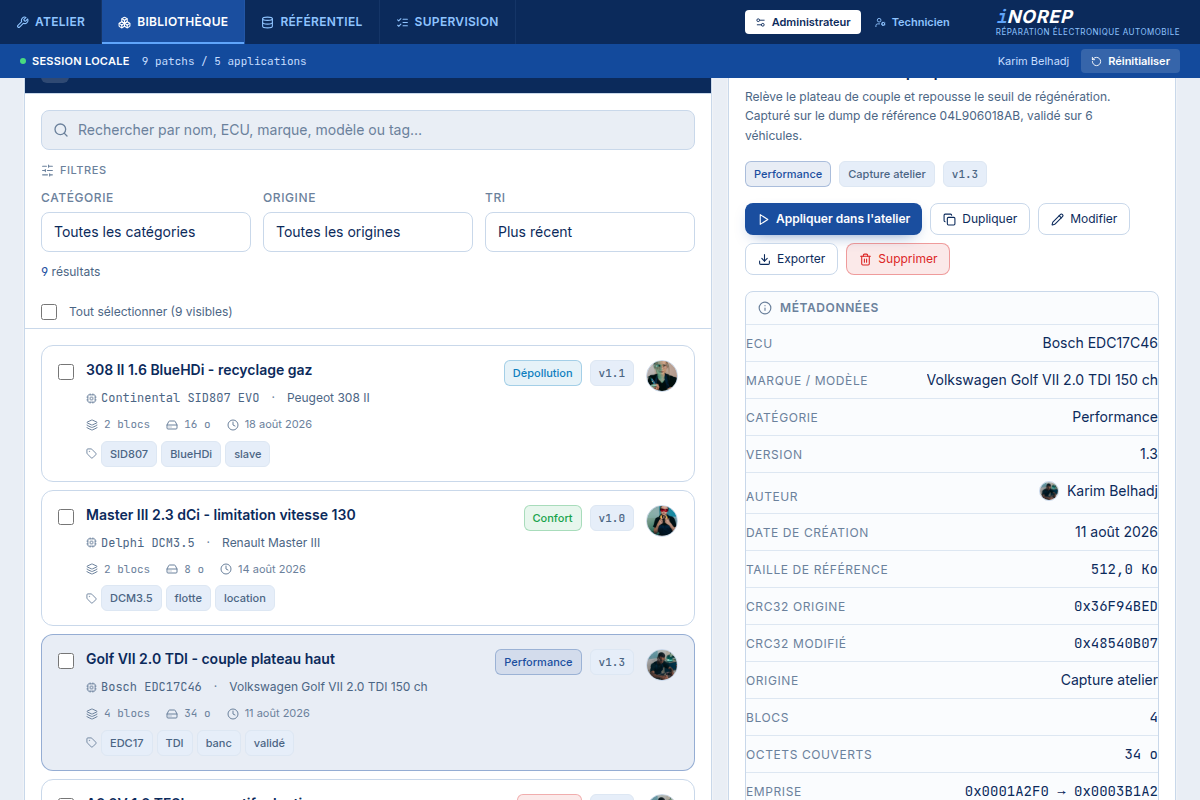Click the flotte tag
Screen dimensions: 1200x800
[188, 598]
